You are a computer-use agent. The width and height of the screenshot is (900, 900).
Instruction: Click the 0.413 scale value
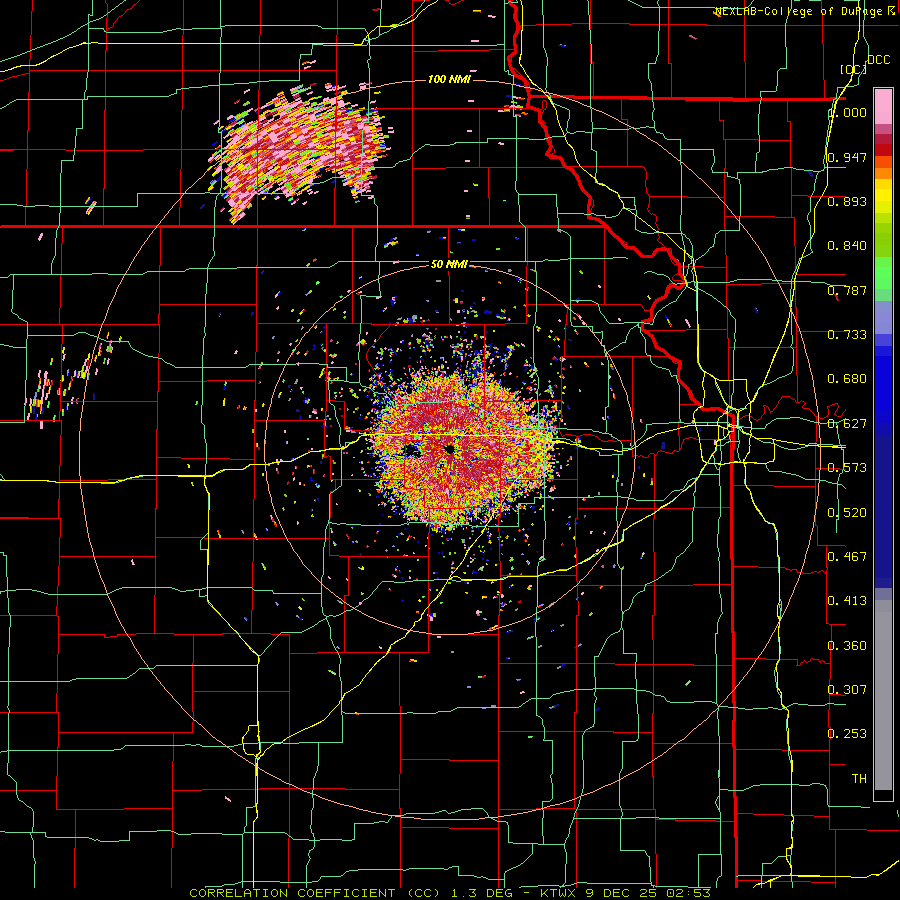[847, 601]
